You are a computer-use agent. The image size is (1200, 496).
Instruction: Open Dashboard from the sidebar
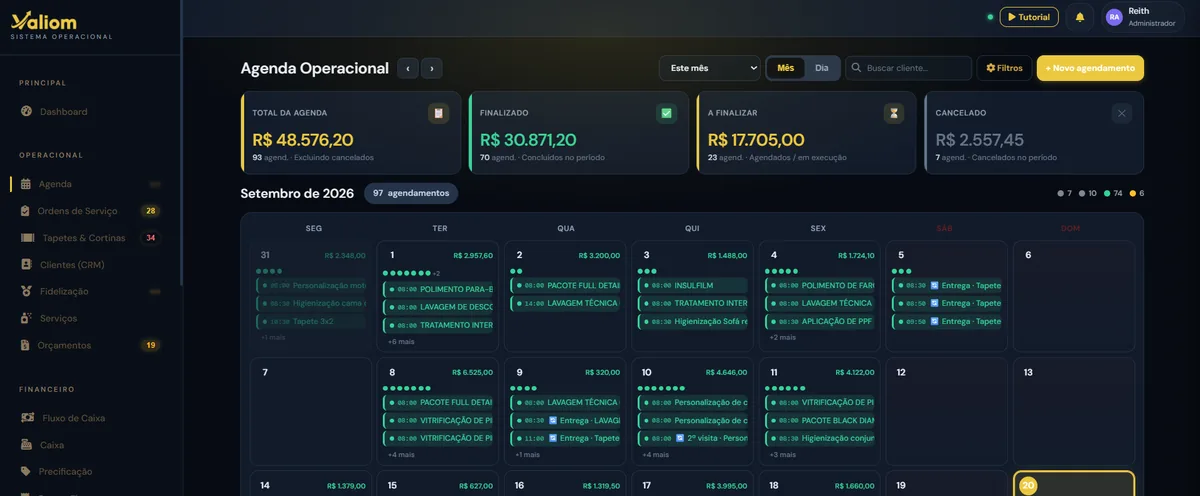63,111
